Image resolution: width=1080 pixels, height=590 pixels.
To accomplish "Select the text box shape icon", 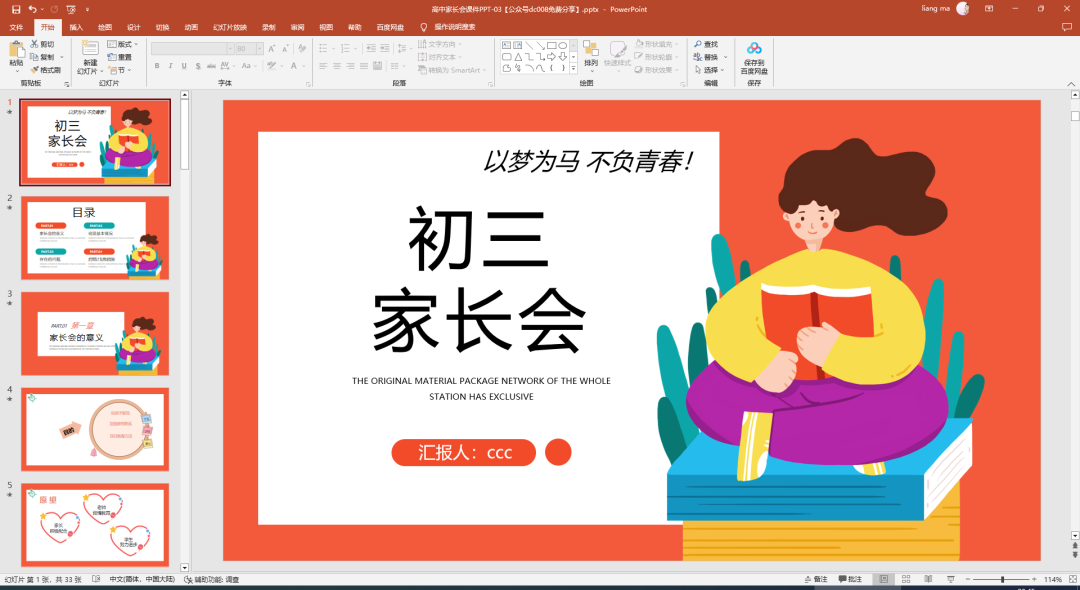I will click(506, 45).
